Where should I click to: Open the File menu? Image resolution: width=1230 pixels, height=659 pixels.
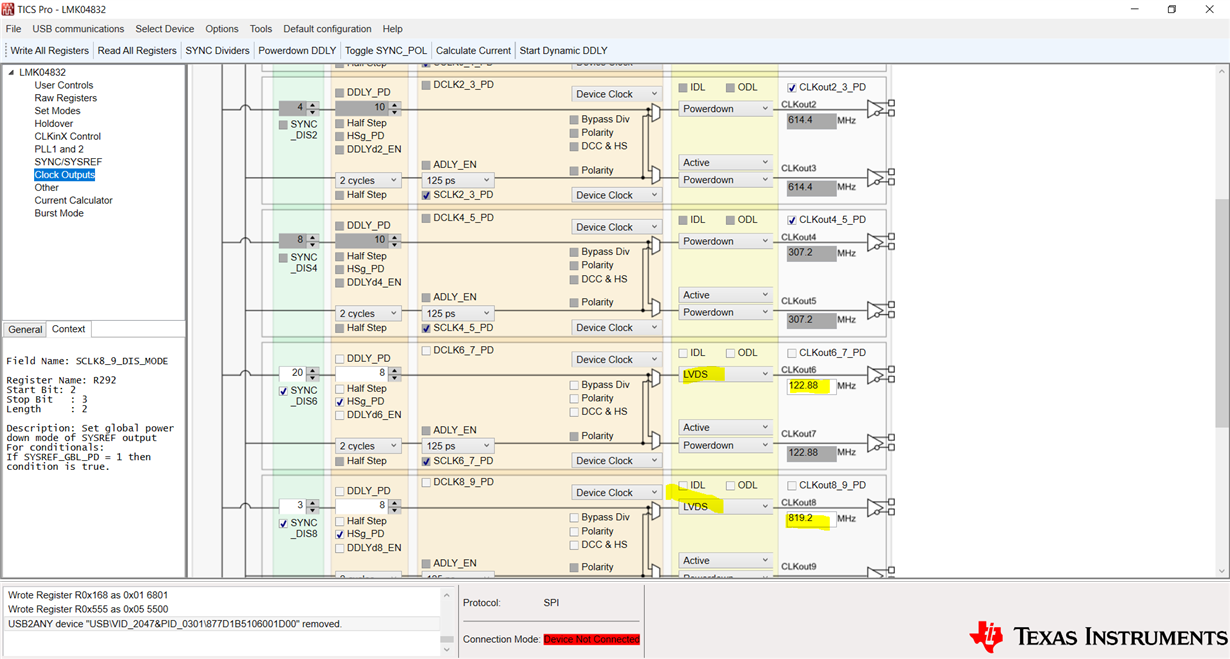pos(13,29)
